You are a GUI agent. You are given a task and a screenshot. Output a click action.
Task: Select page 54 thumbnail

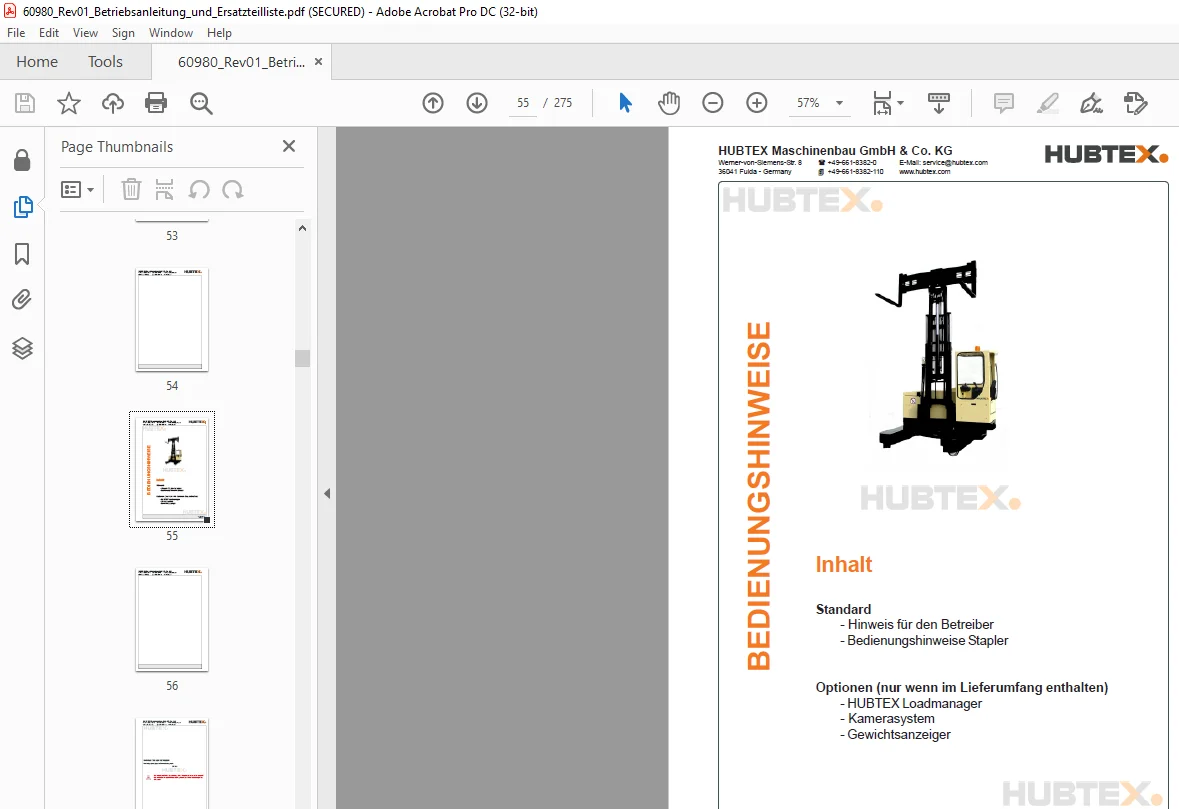[x=171, y=320]
